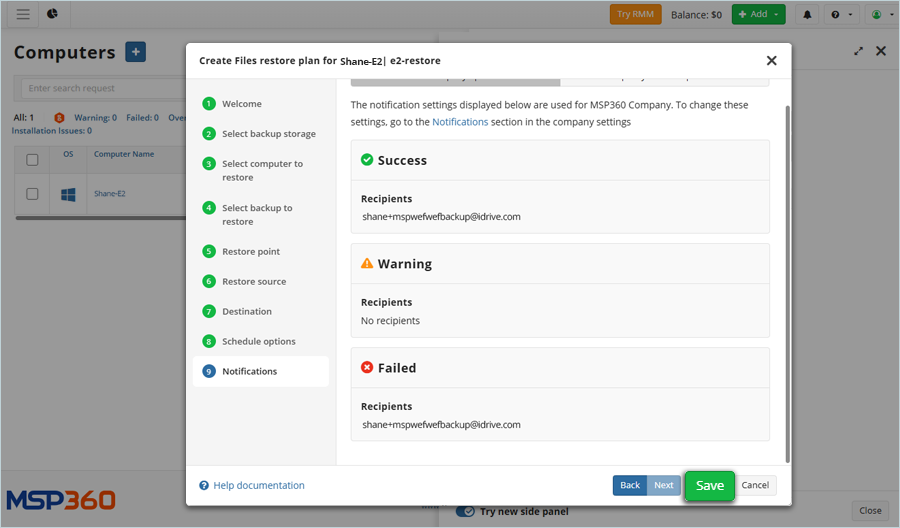Close the restore plan dialog
The width and height of the screenshot is (900, 528).
click(x=771, y=60)
